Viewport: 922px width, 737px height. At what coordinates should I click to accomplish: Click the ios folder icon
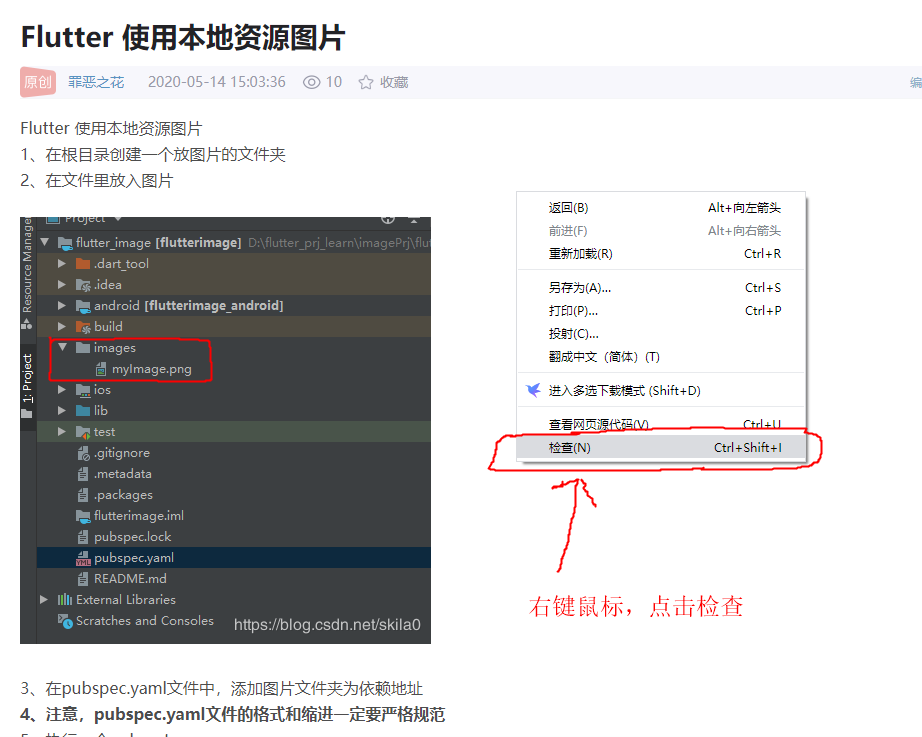click(x=83, y=390)
